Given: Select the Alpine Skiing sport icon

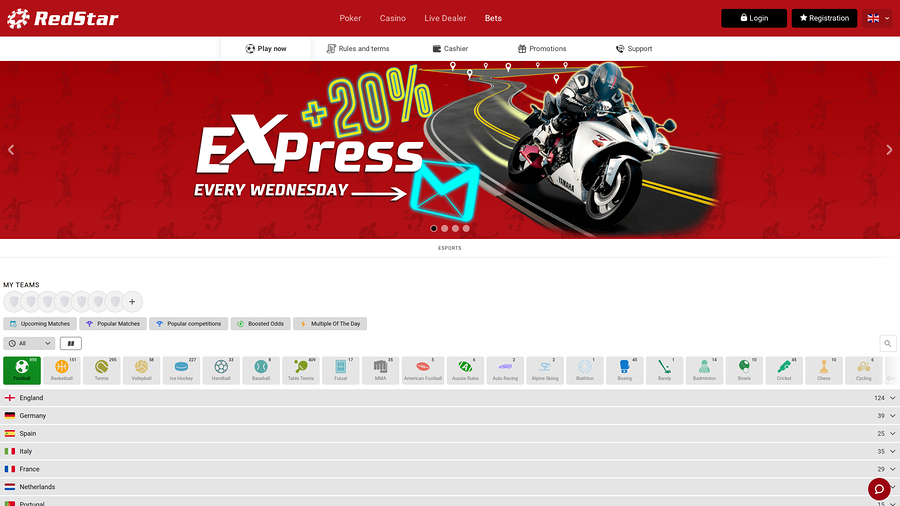Looking at the screenshot, I should click(545, 370).
